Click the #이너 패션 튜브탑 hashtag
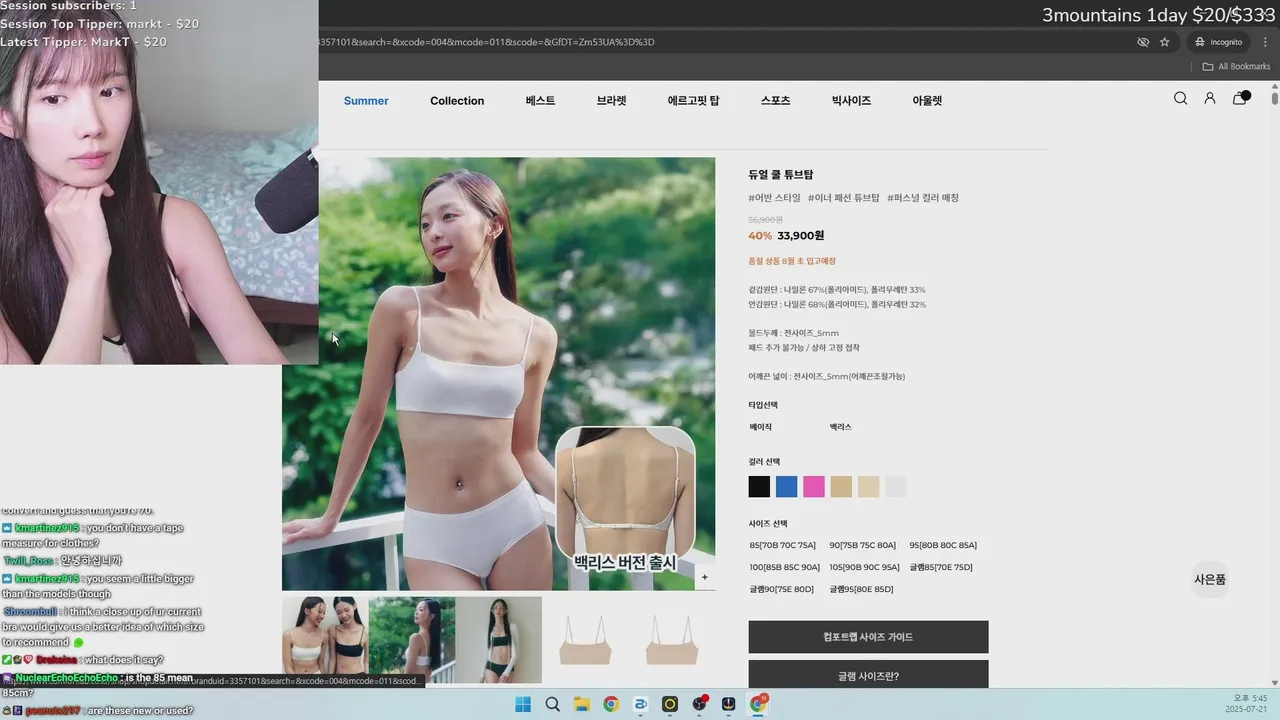Image resolution: width=1280 pixels, height=720 pixels. click(x=843, y=198)
